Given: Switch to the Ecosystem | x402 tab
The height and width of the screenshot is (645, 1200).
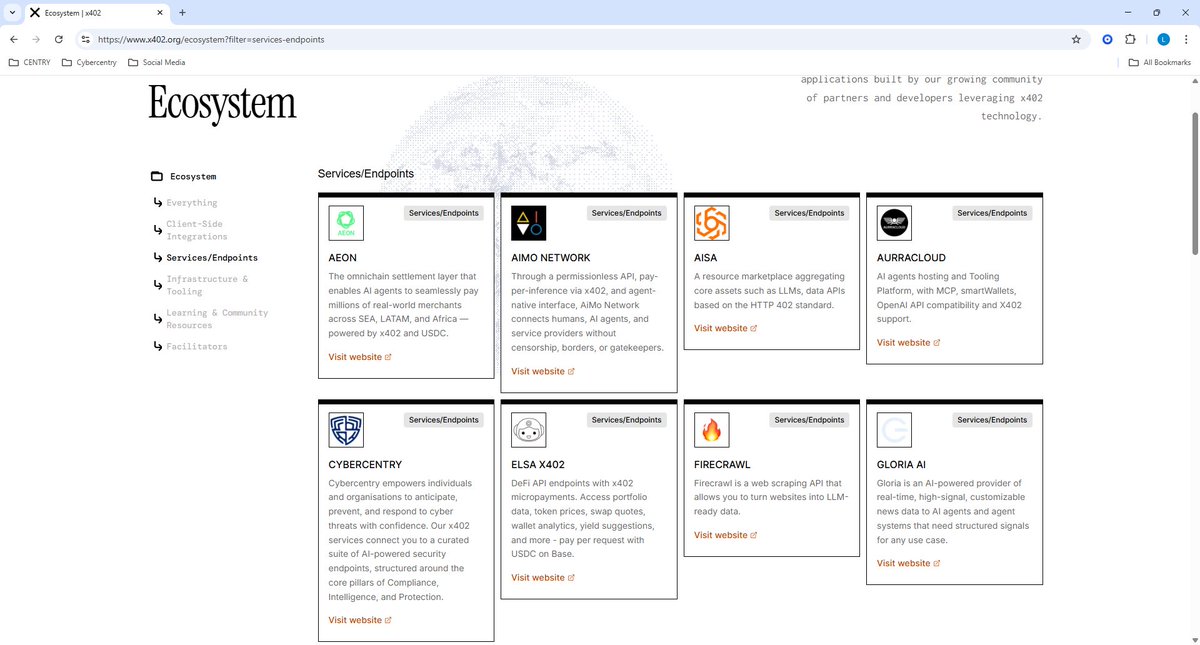Looking at the screenshot, I should point(95,13).
